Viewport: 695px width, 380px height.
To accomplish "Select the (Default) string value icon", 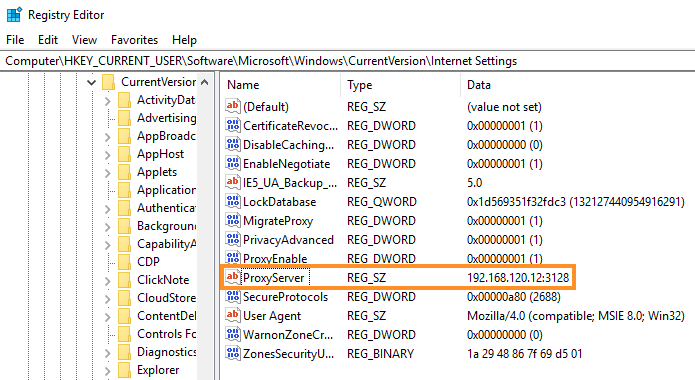I will point(233,106).
